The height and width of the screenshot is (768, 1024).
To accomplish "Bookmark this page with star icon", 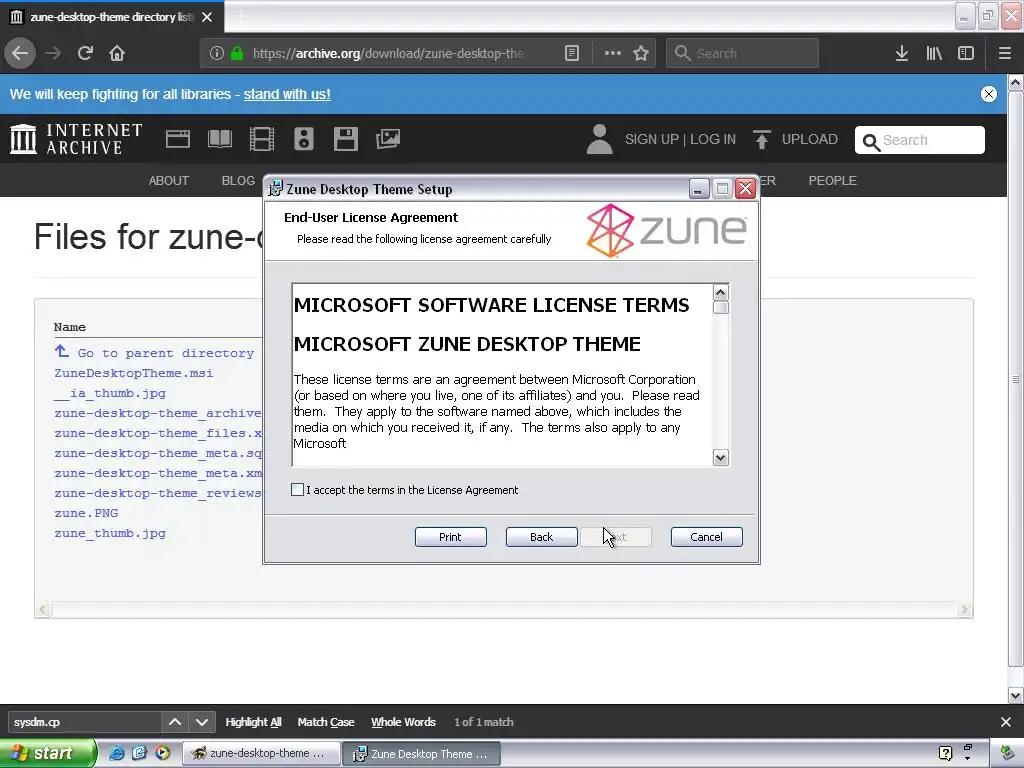I will pos(641,53).
